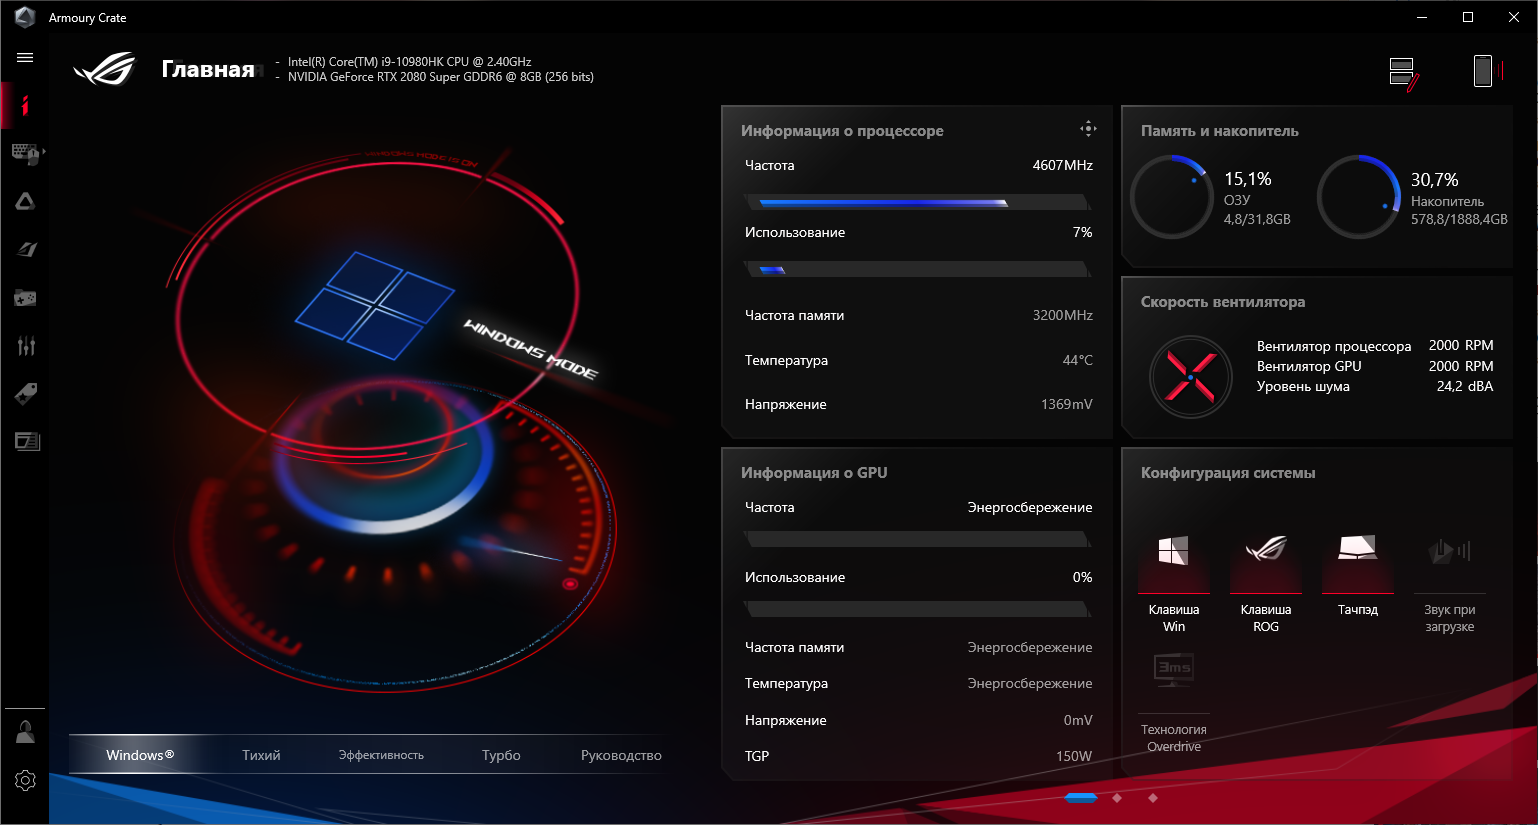Click the fan speed spinner icon
The height and width of the screenshot is (825, 1538).
(1190, 377)
